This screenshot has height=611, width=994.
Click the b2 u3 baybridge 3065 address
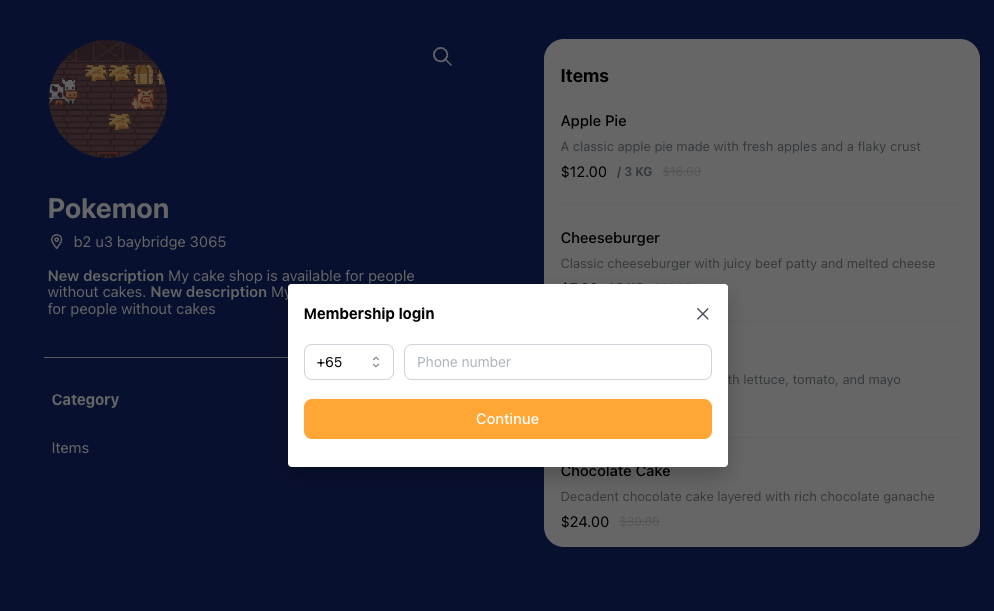pyautogui.click(x=150, y=241)
